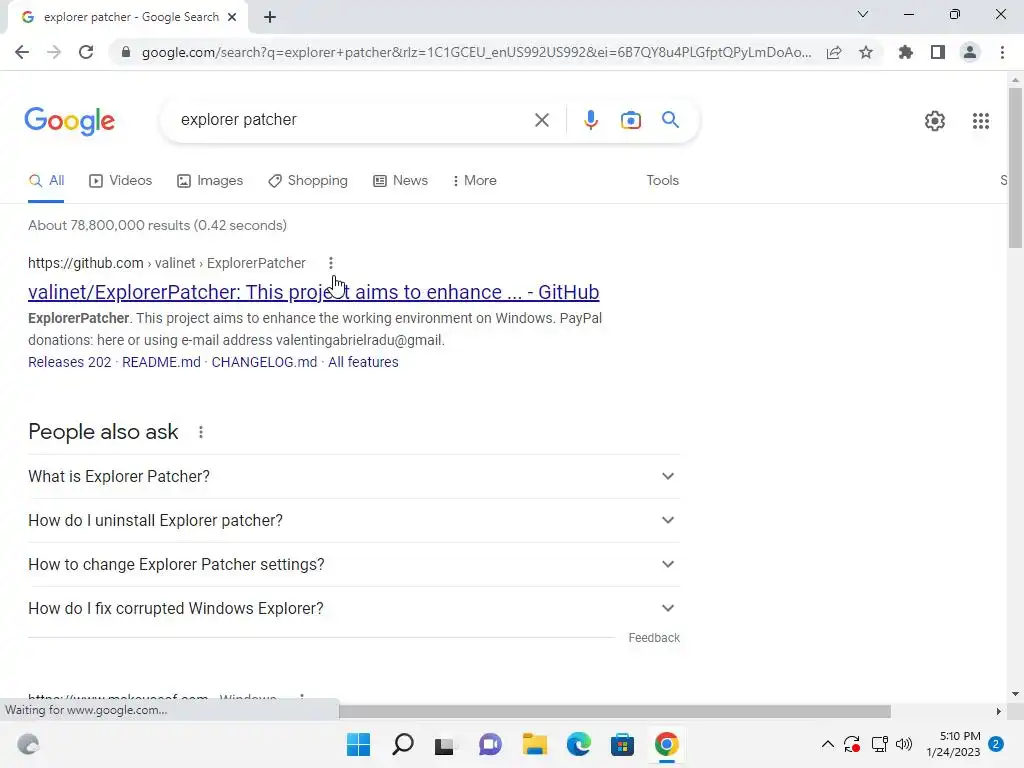1024x768 pixels.
Task: Open the README.md sitelink
Action: (161, 362)
